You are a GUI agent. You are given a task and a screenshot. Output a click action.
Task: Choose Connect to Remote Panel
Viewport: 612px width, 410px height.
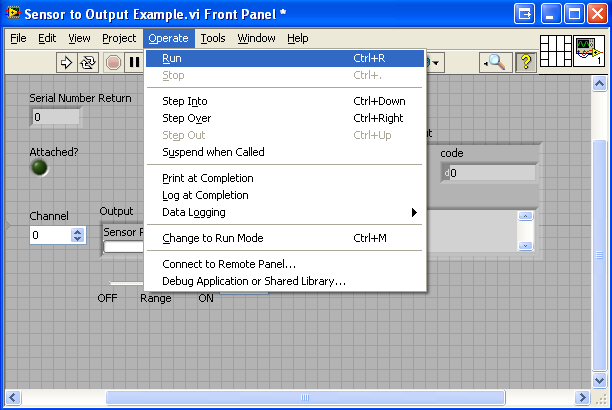coord(284,264)
